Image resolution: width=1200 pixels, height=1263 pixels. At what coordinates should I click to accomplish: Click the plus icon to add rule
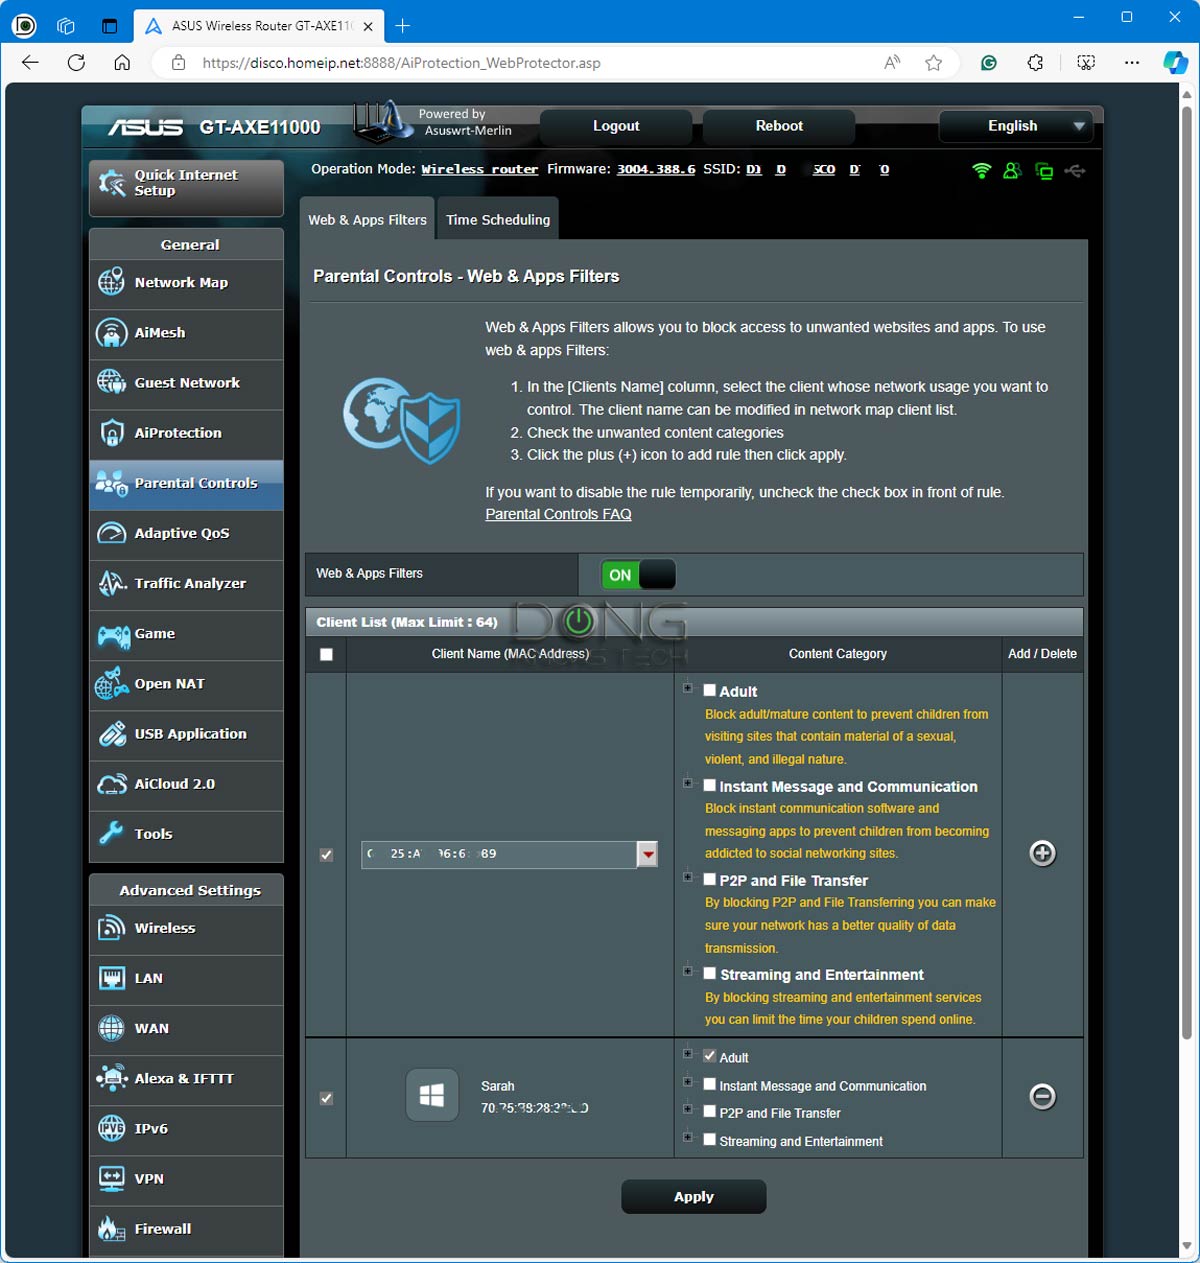[1042, 853]
